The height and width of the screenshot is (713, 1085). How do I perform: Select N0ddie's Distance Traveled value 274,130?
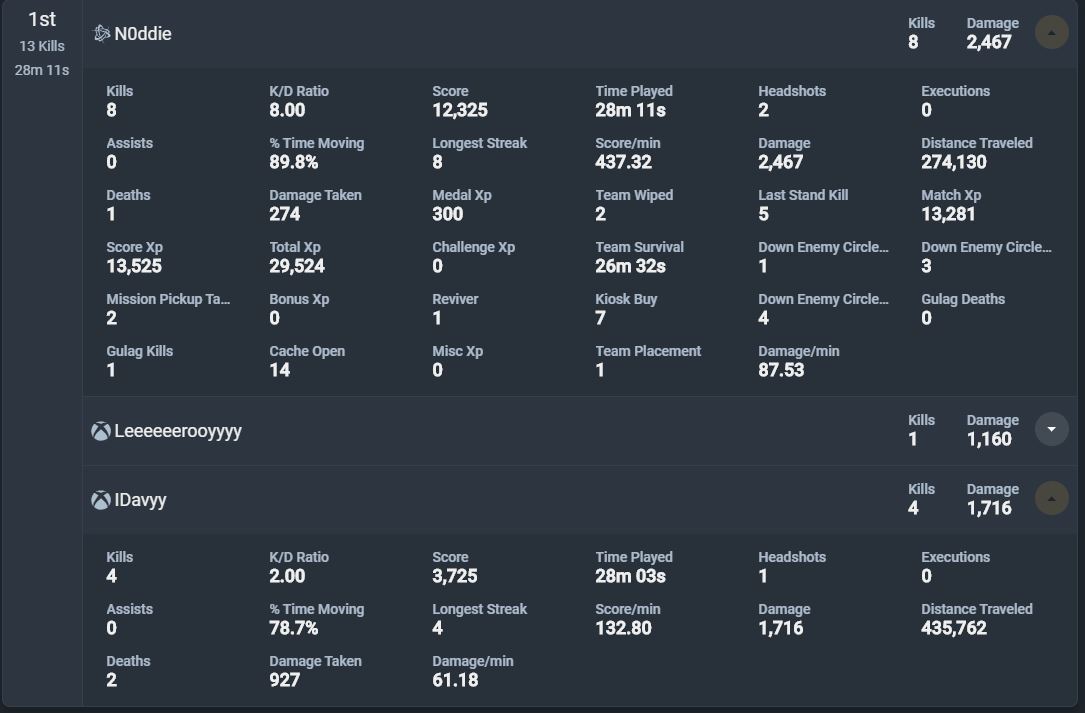(953, 162)
